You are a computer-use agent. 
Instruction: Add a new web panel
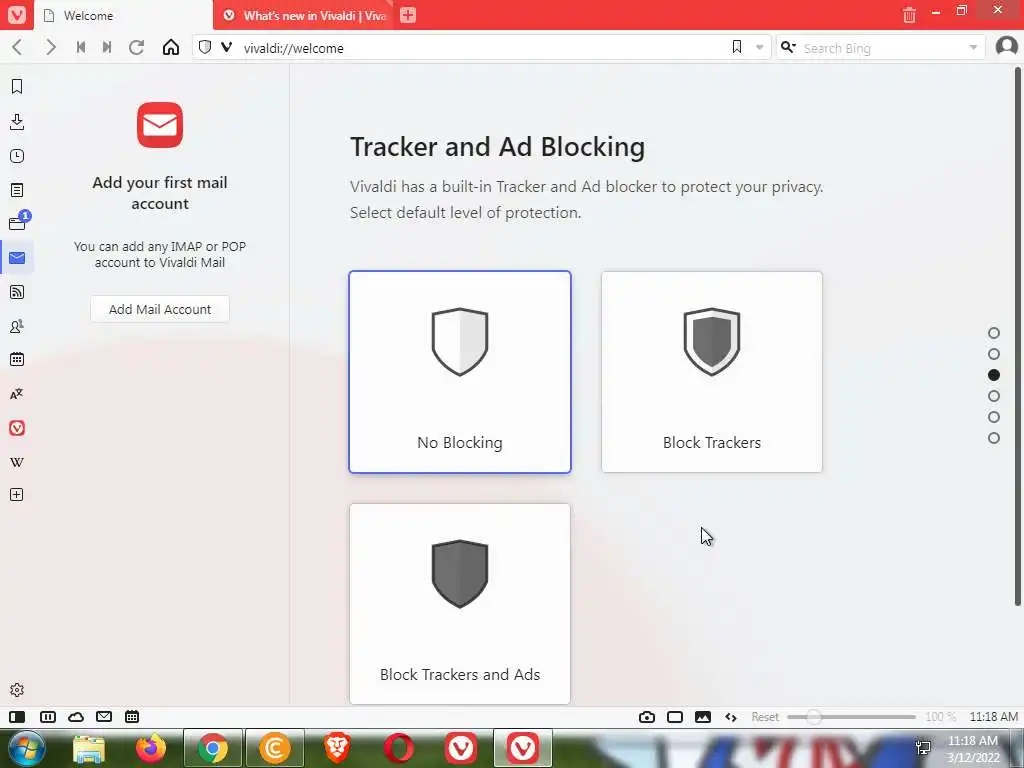coord(17,495)
